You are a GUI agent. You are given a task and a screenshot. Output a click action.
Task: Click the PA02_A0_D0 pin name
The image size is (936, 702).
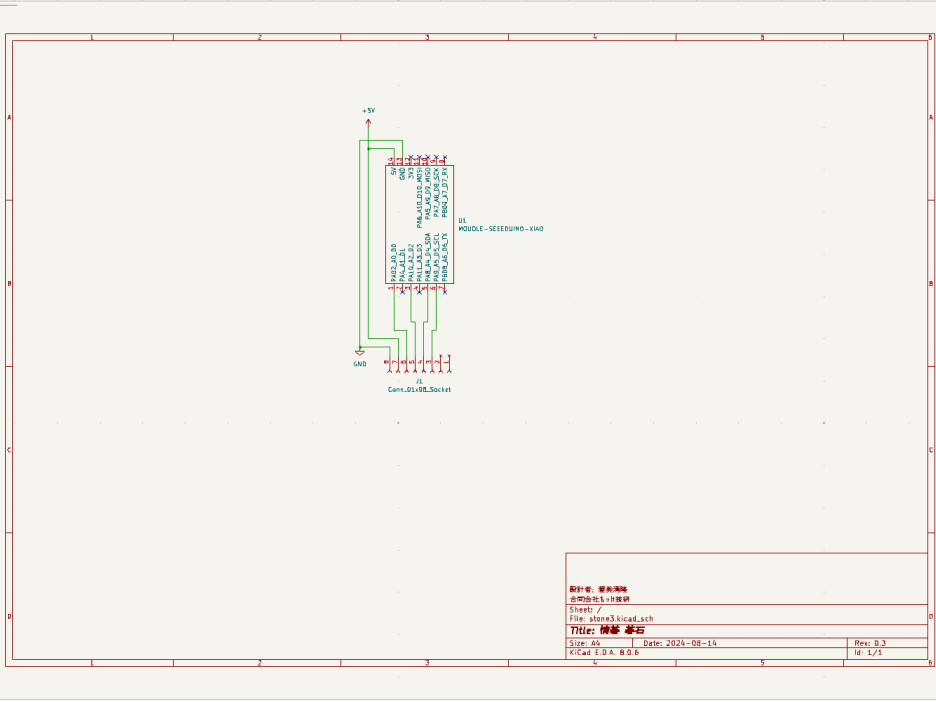(x=394, y=262)
